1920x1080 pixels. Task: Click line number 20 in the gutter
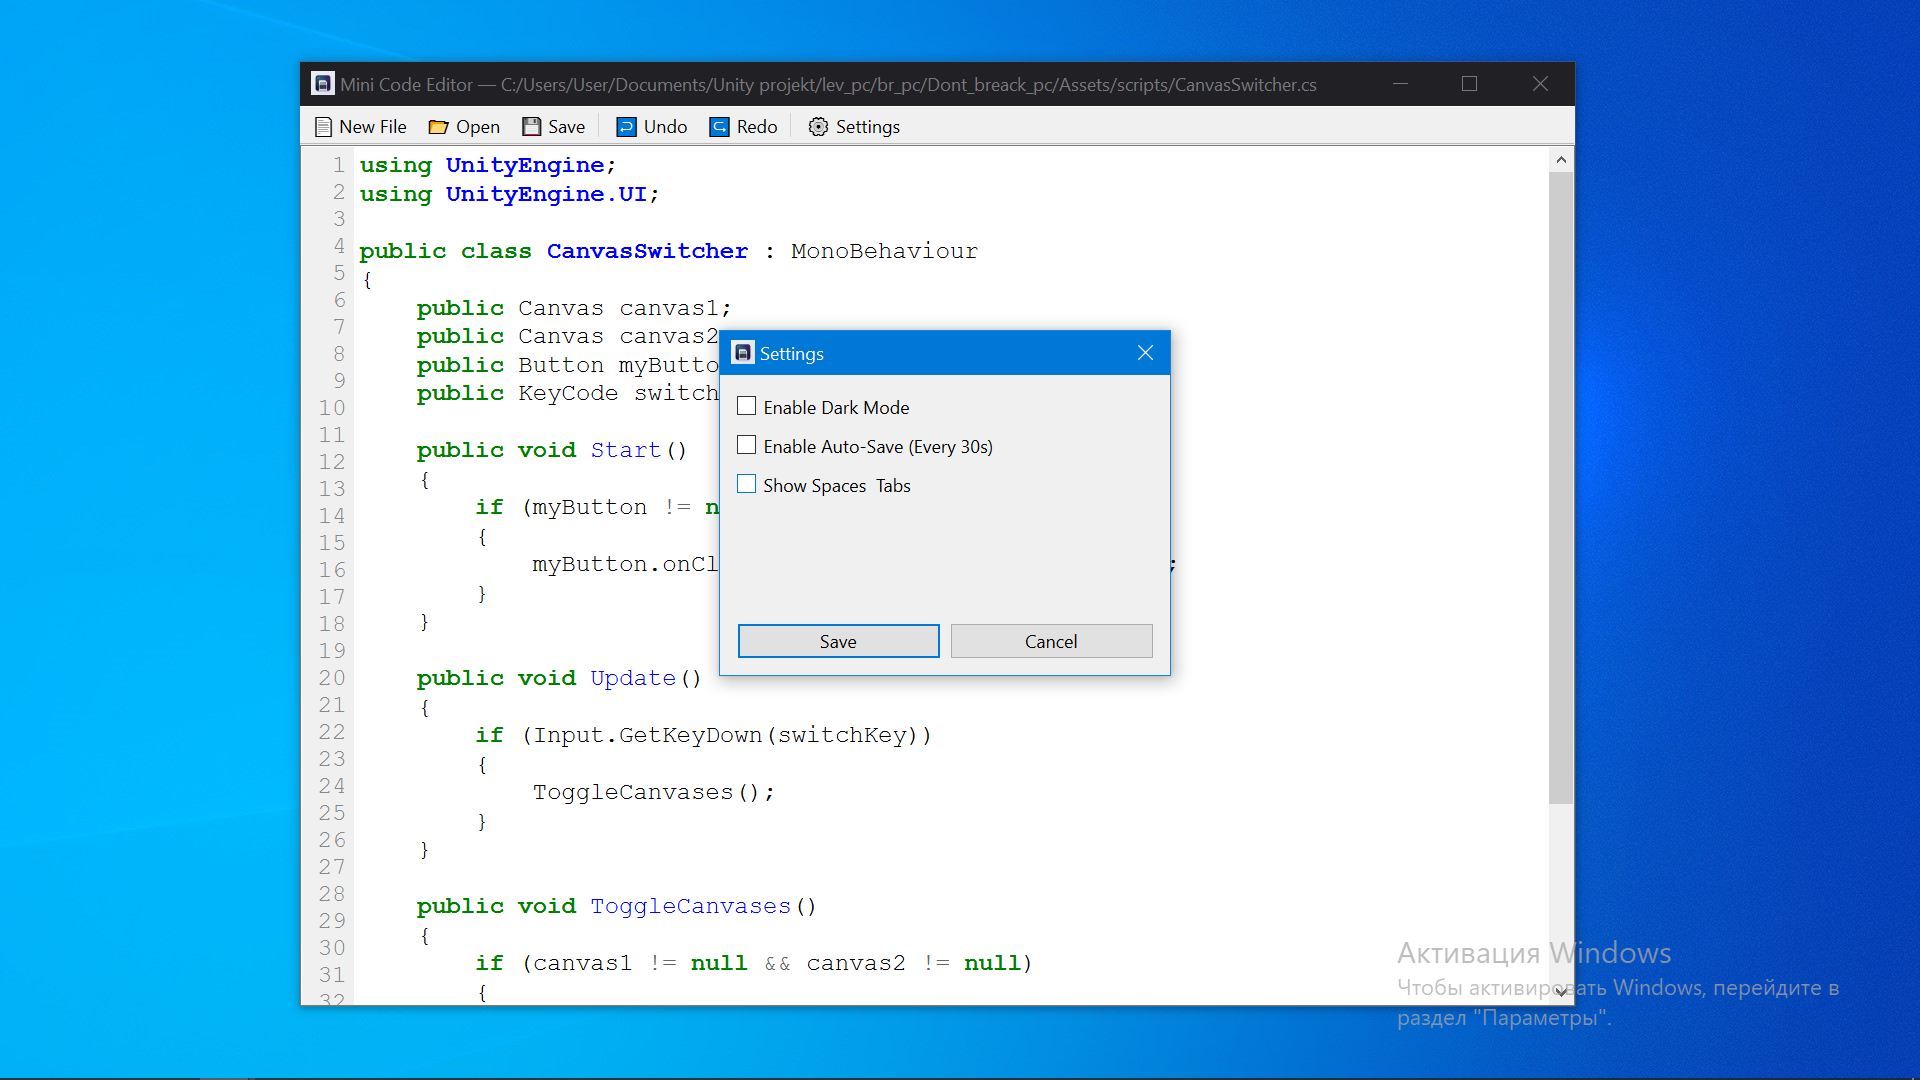coord(332,678)
